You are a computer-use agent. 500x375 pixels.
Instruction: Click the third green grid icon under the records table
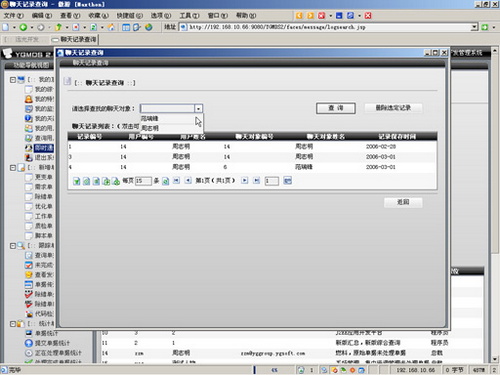96,181
